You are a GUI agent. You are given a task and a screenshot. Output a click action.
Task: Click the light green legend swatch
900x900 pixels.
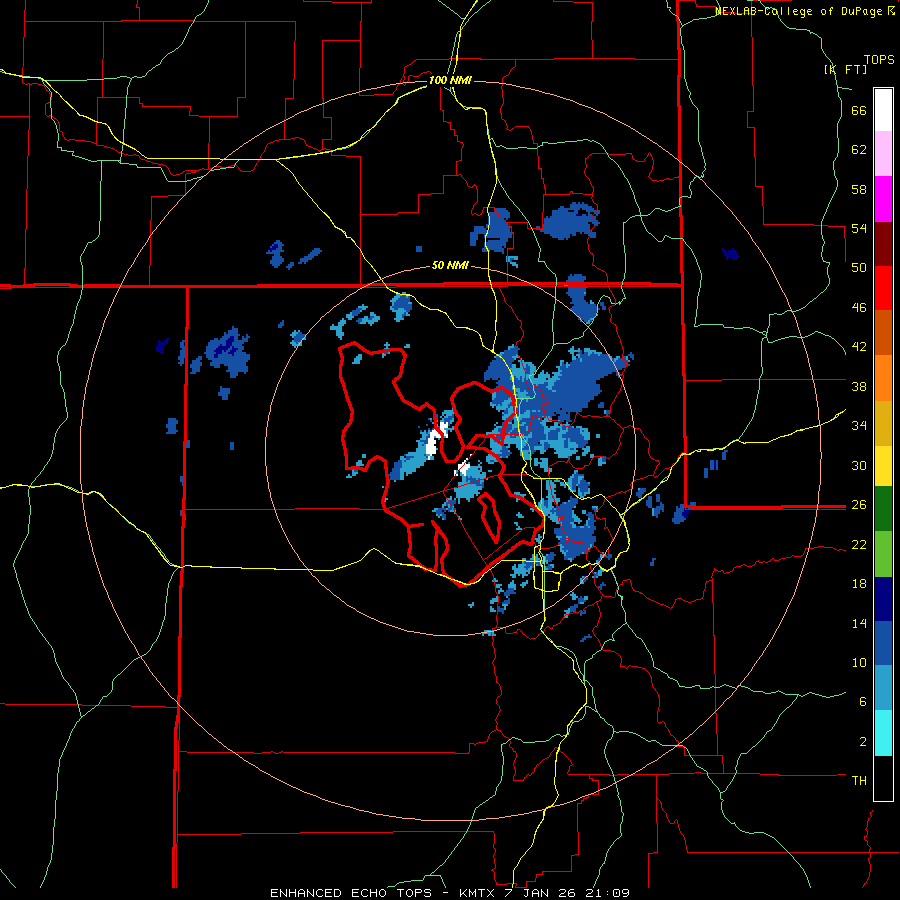[x=883, y=554]
